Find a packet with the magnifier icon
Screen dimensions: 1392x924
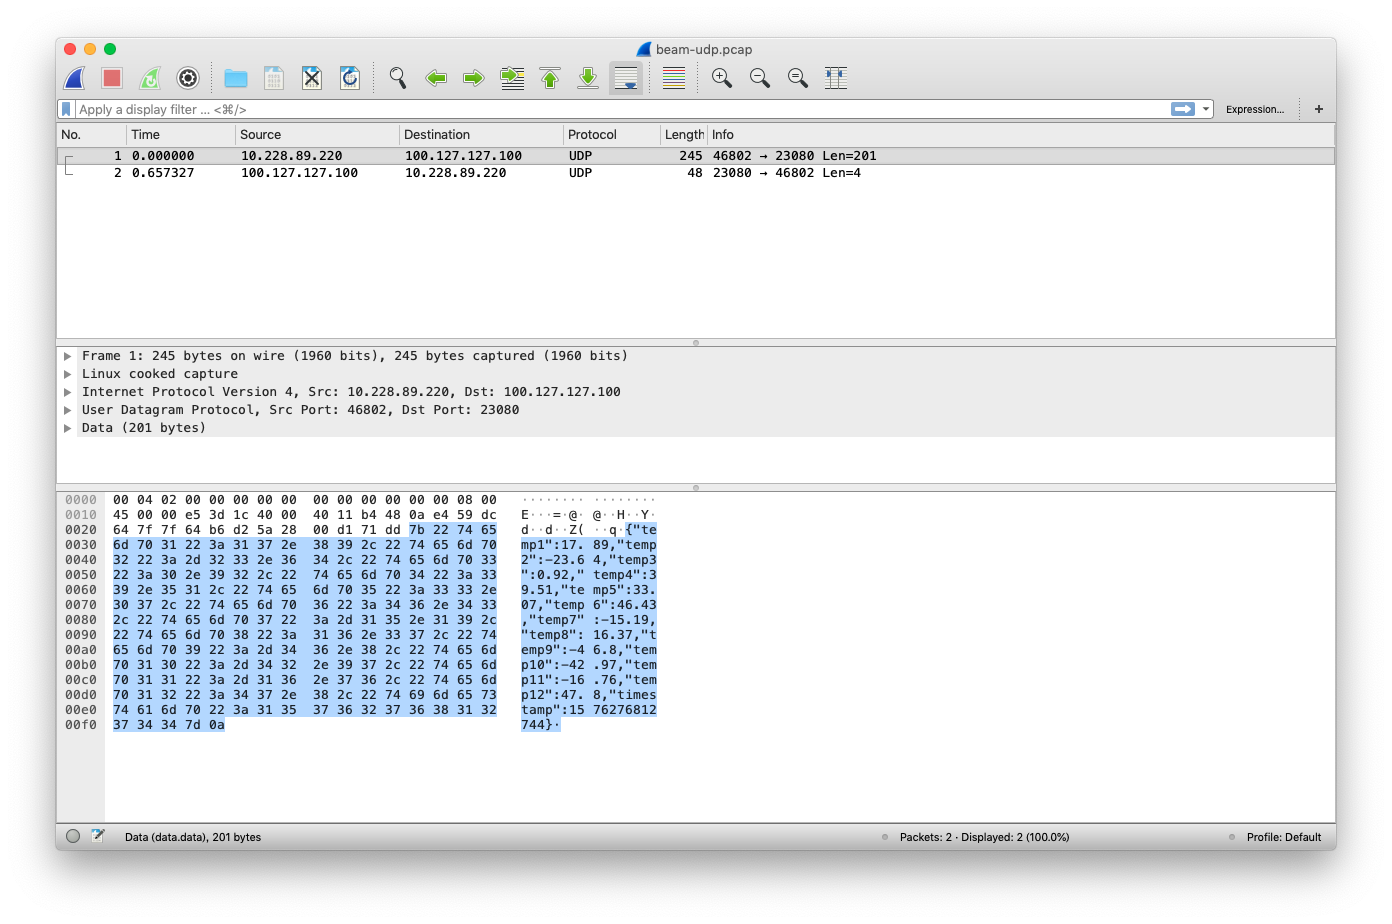(398, 78)
